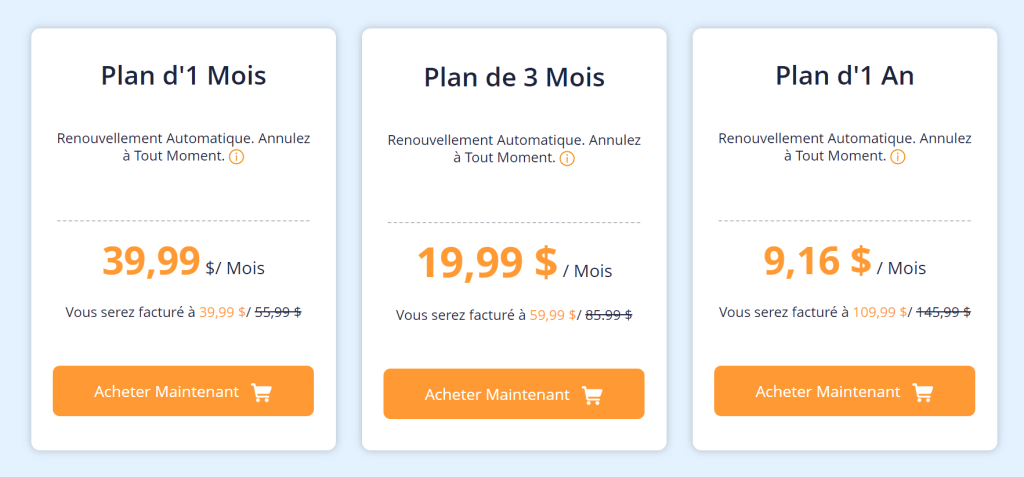Buy the Plan de 3 Mois via Acheter Maintenant
This screenshot has width=1024, height=477.
514,394
